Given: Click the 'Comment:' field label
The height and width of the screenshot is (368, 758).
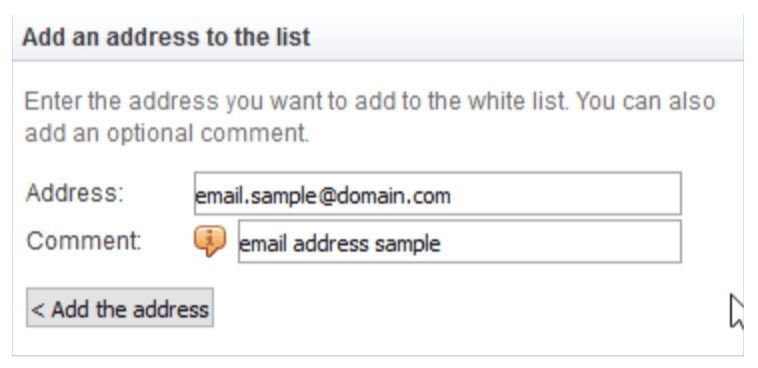Looking at the screenshot, I should [x=84, y=240].
